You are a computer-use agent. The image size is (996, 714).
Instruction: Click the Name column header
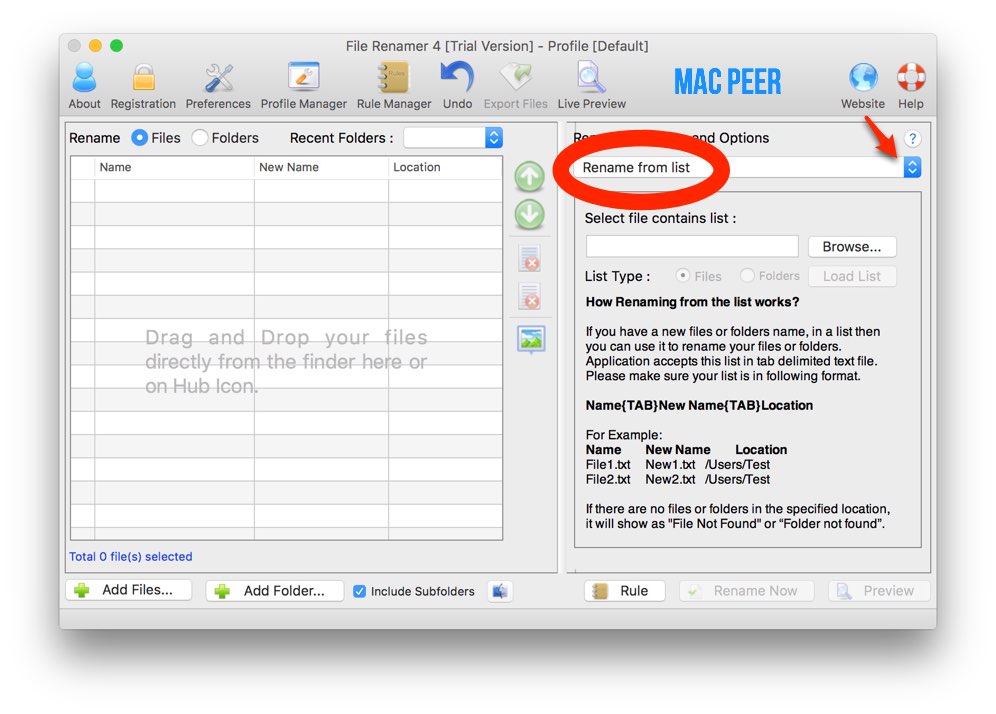tap(174, 167)
